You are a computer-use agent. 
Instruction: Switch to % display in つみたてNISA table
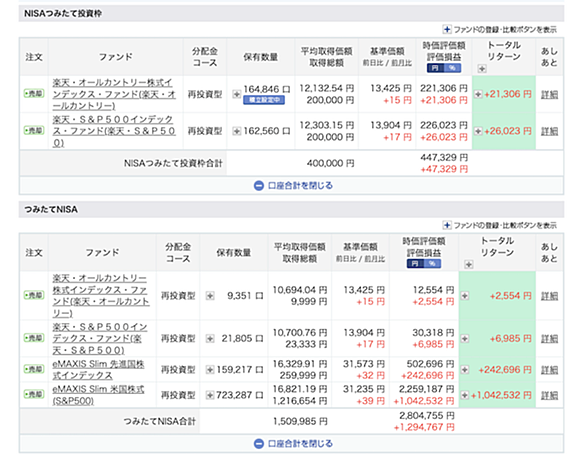pos(432,264)
